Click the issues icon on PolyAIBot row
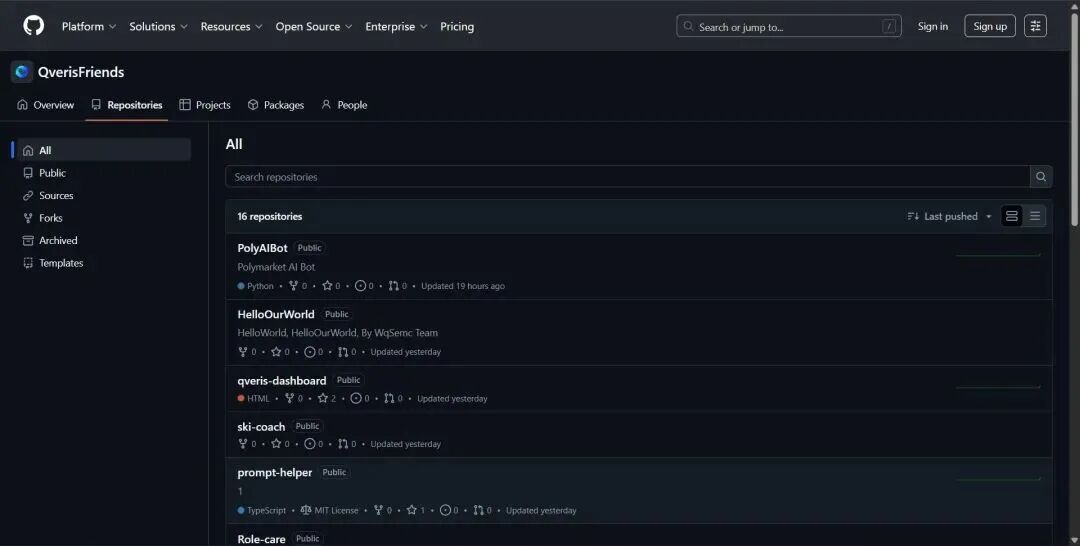1080x546 pixels. 360,286
